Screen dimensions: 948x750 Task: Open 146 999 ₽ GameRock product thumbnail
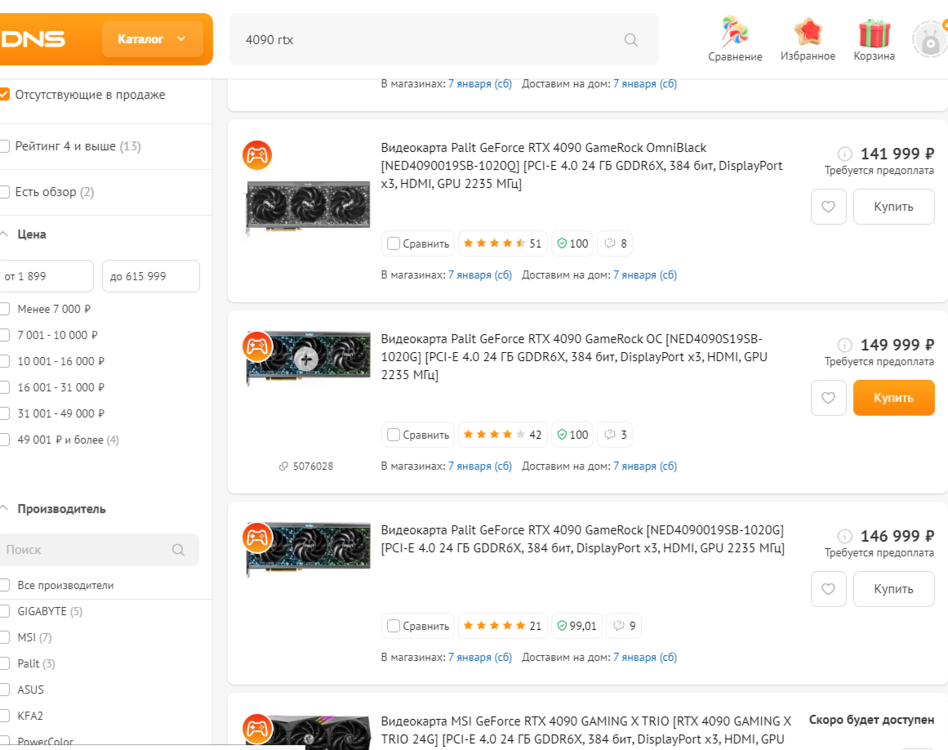tap(308, 549)
